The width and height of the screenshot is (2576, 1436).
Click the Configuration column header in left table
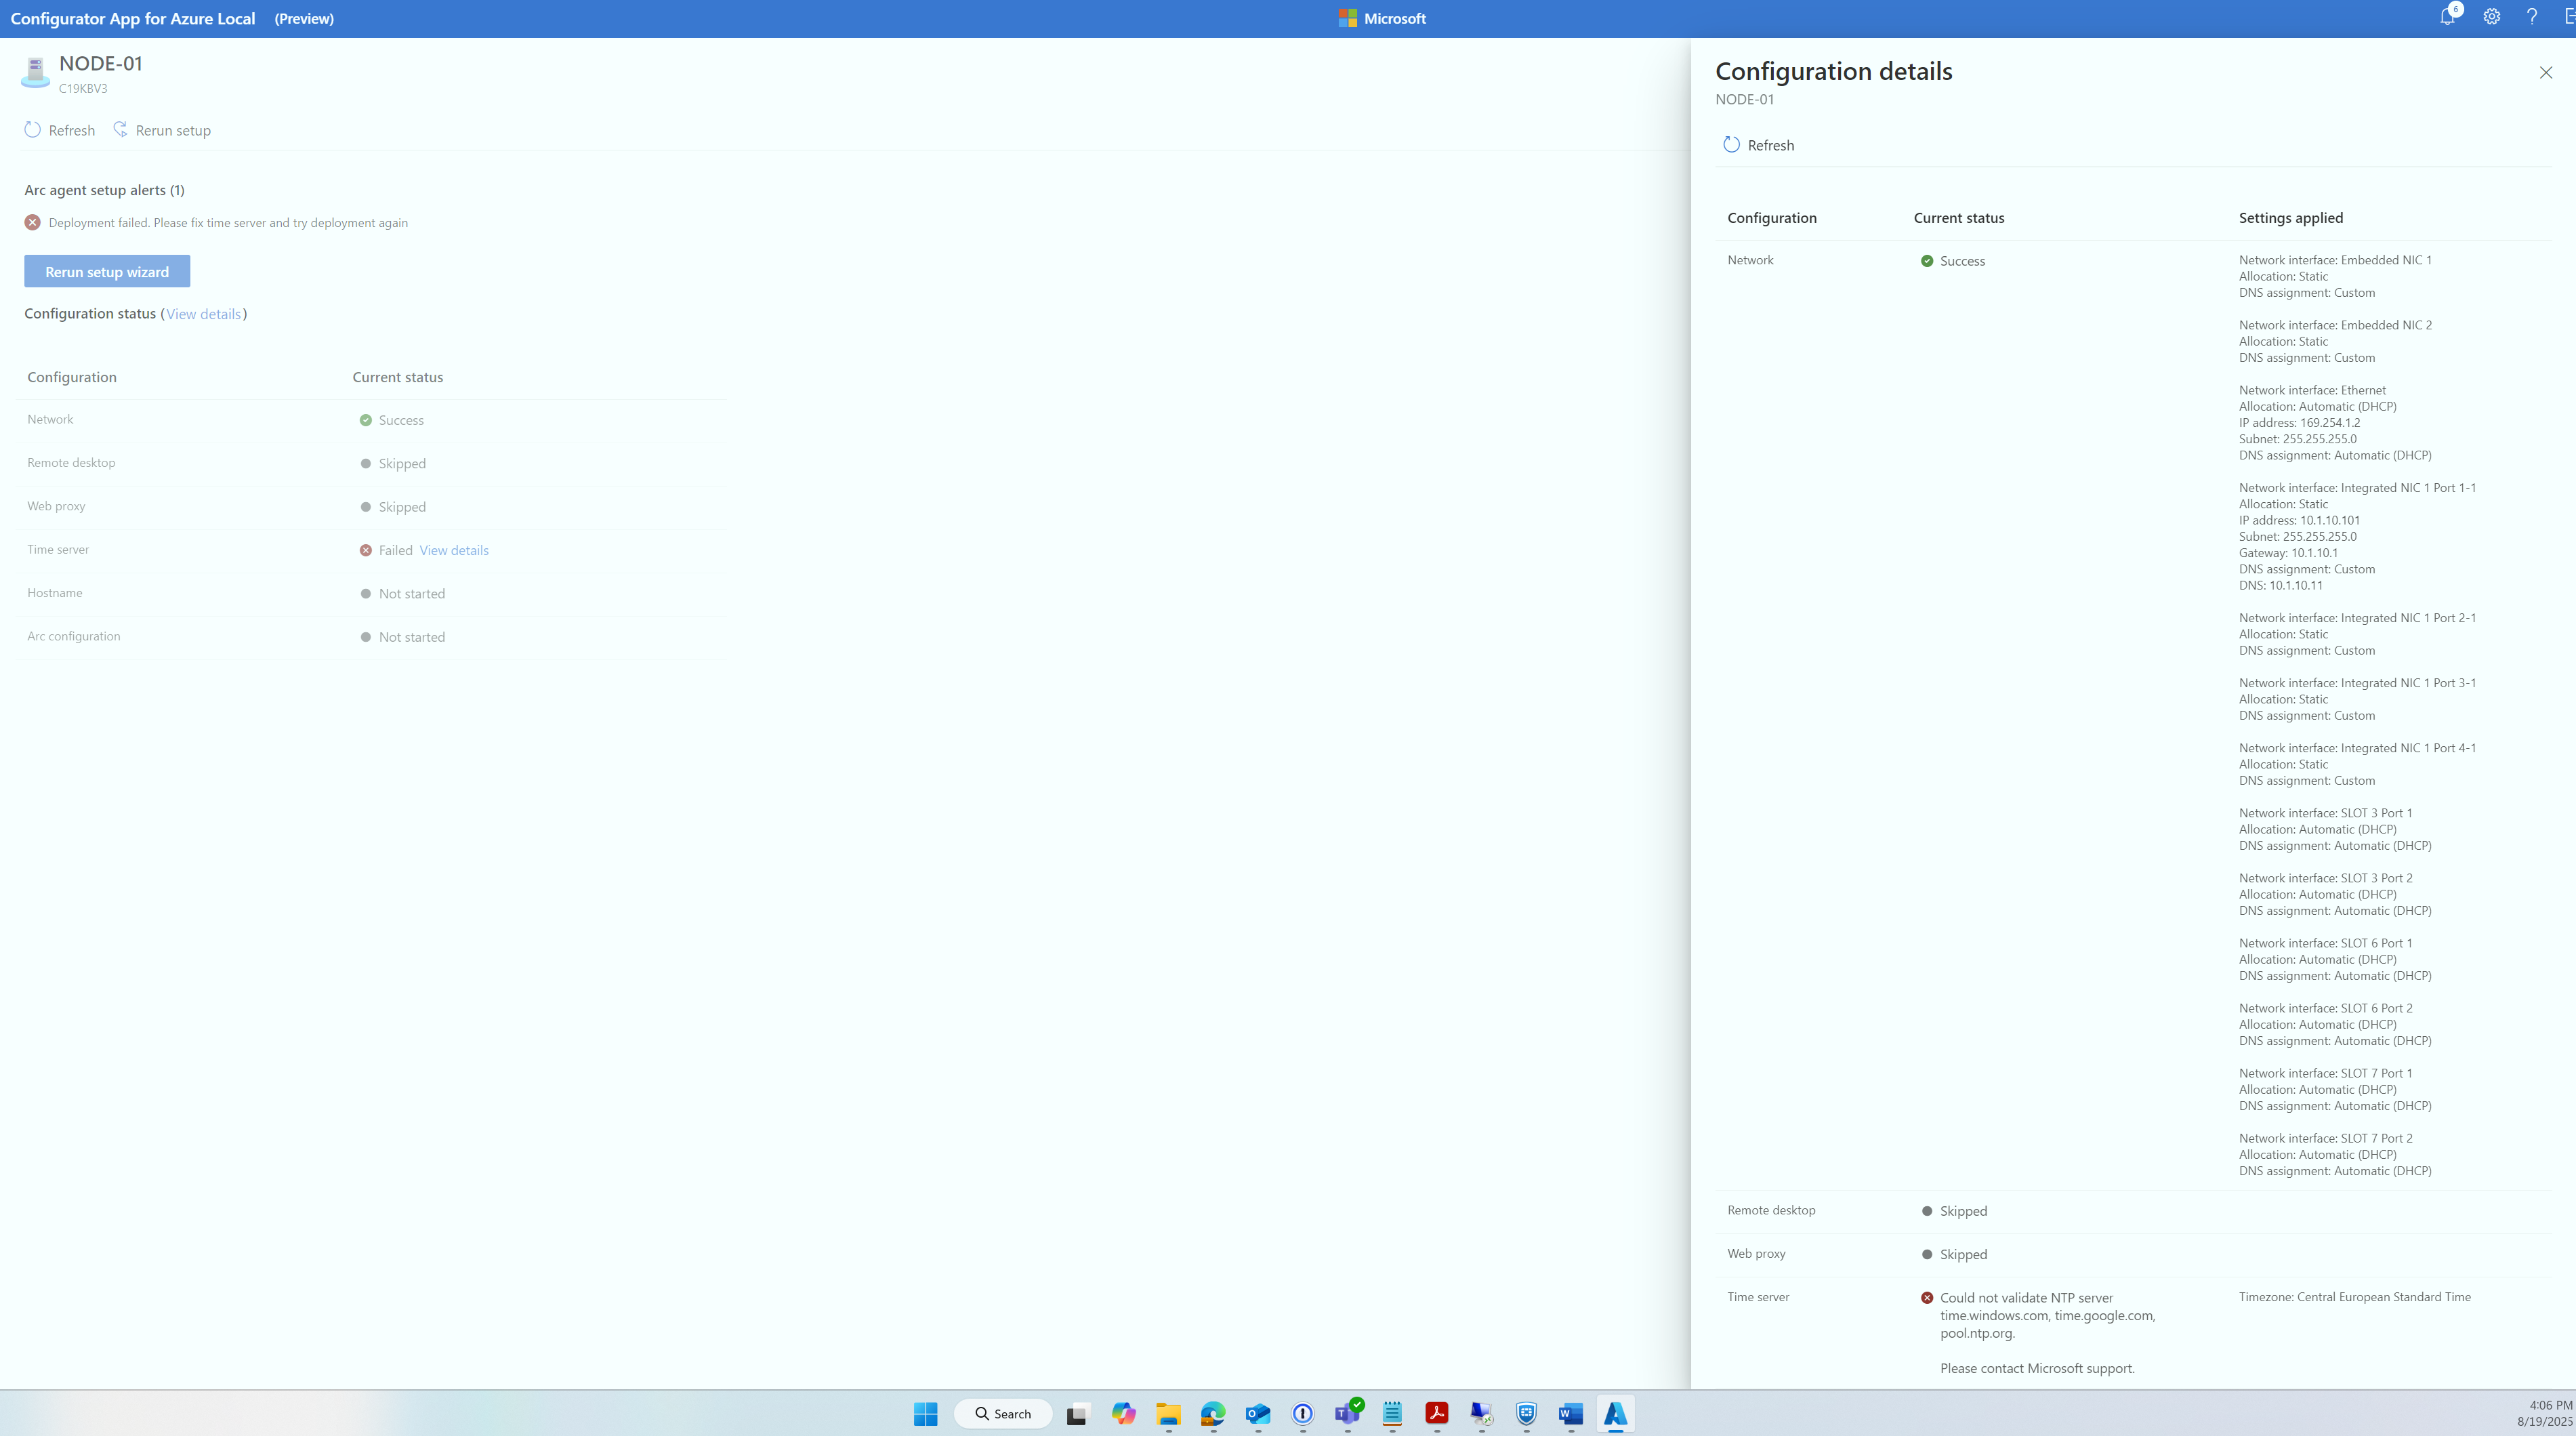(x=72, y=377)
